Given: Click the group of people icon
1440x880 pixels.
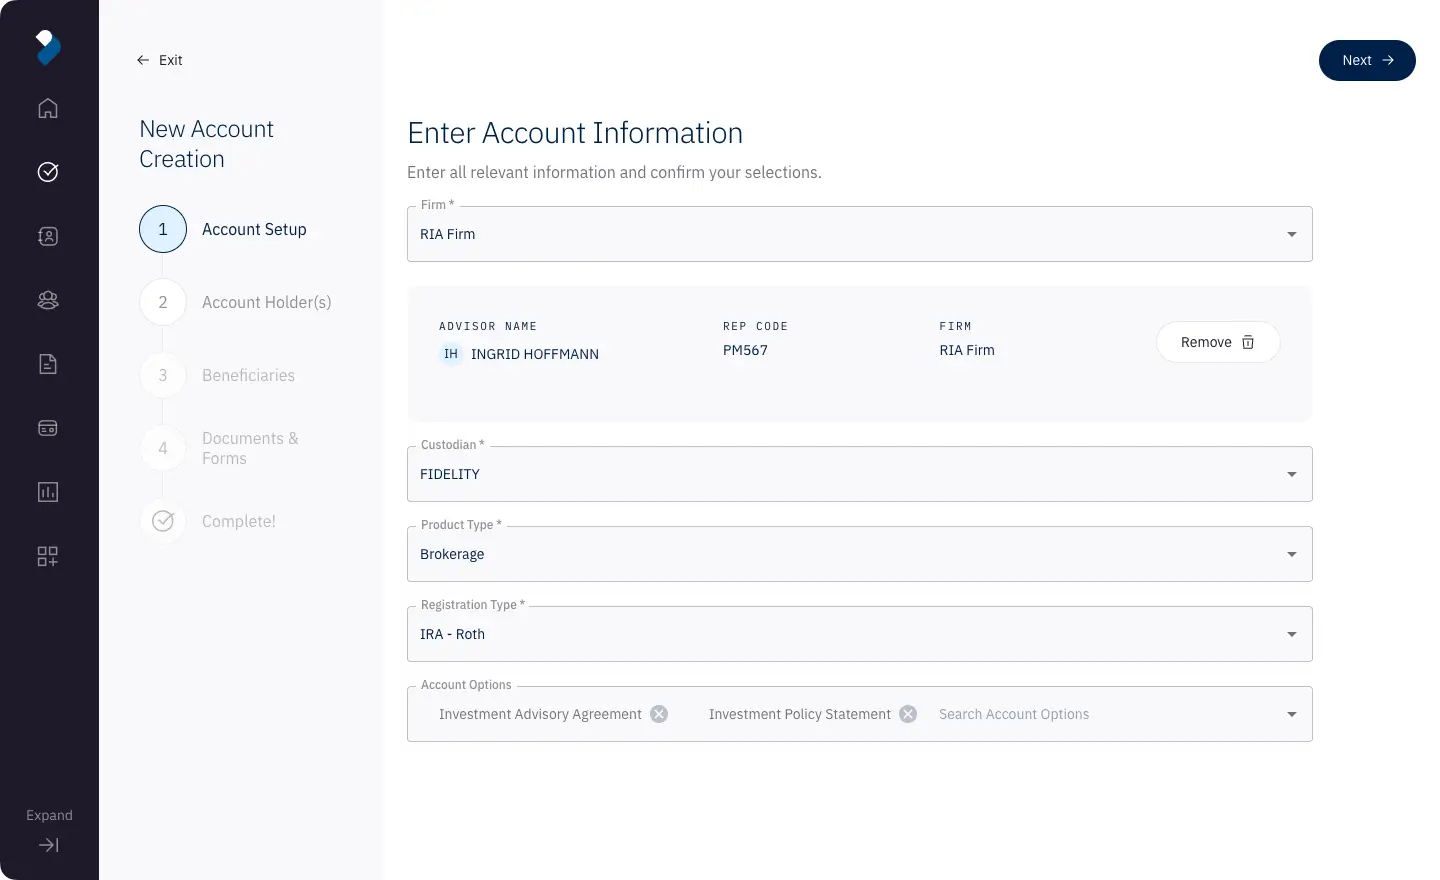Looking at the screenshot, I should pyautogui.click(x=48, y=300).
